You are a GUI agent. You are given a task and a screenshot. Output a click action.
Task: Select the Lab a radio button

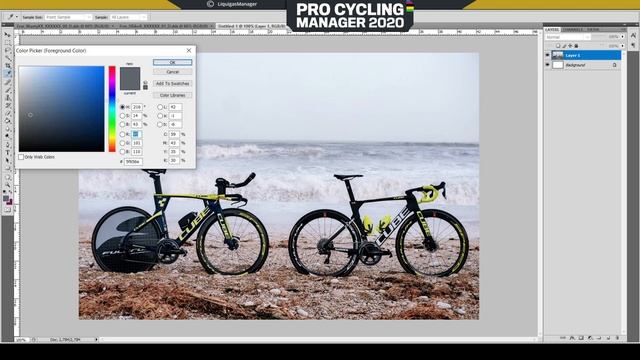(x=160, y=116)
